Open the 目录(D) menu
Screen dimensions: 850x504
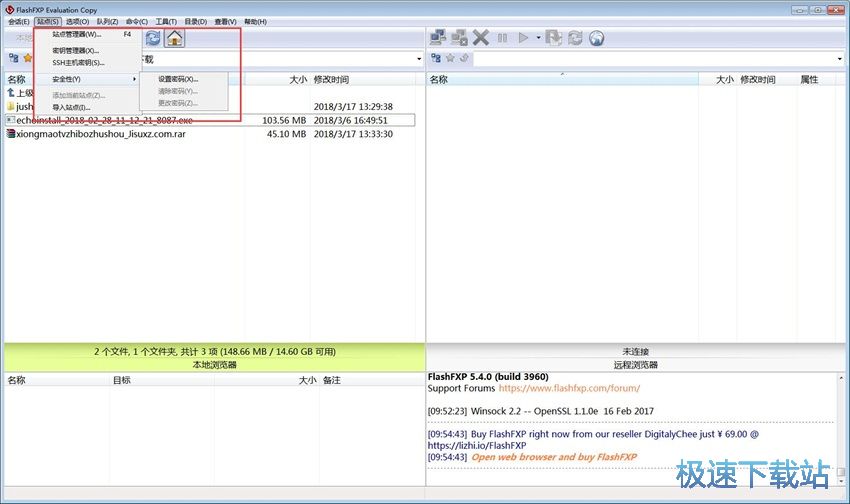point(195,22)
